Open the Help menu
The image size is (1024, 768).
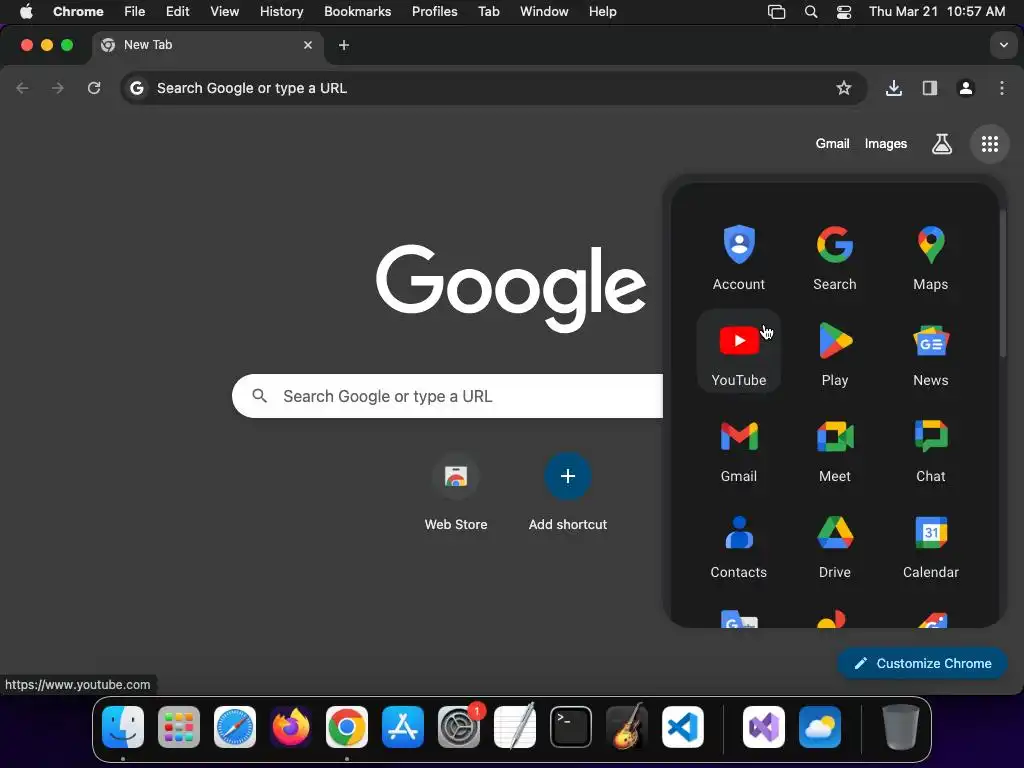point(602,11)
